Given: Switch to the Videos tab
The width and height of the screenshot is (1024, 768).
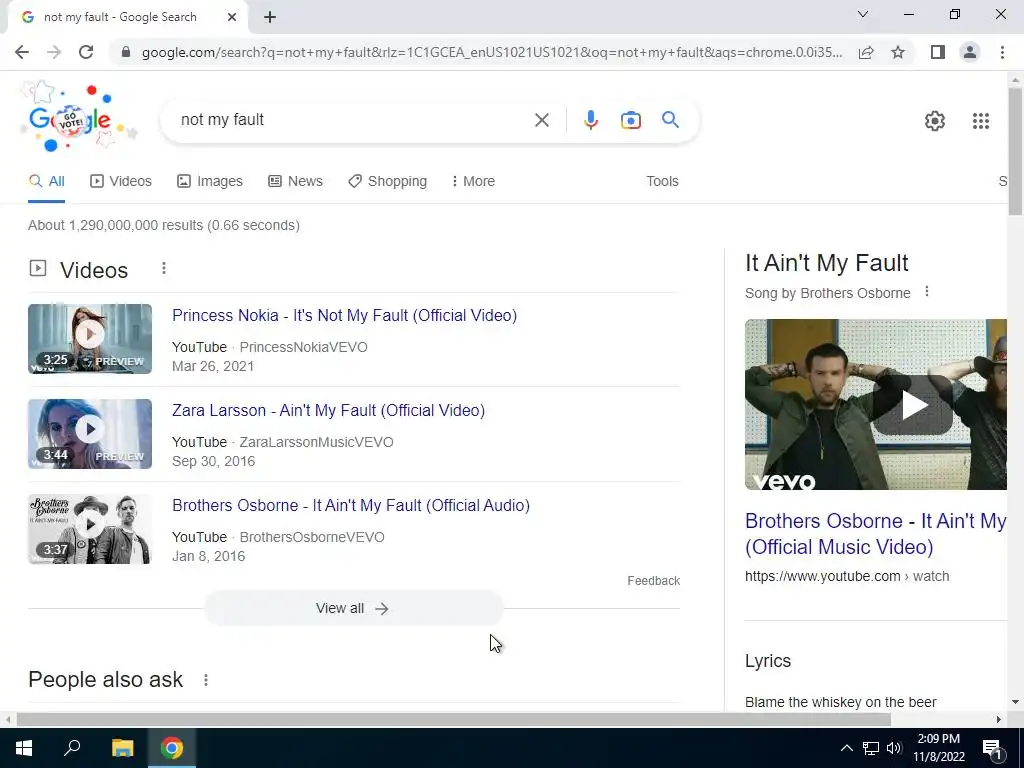Looking at the screenshot, I should 121,182.
